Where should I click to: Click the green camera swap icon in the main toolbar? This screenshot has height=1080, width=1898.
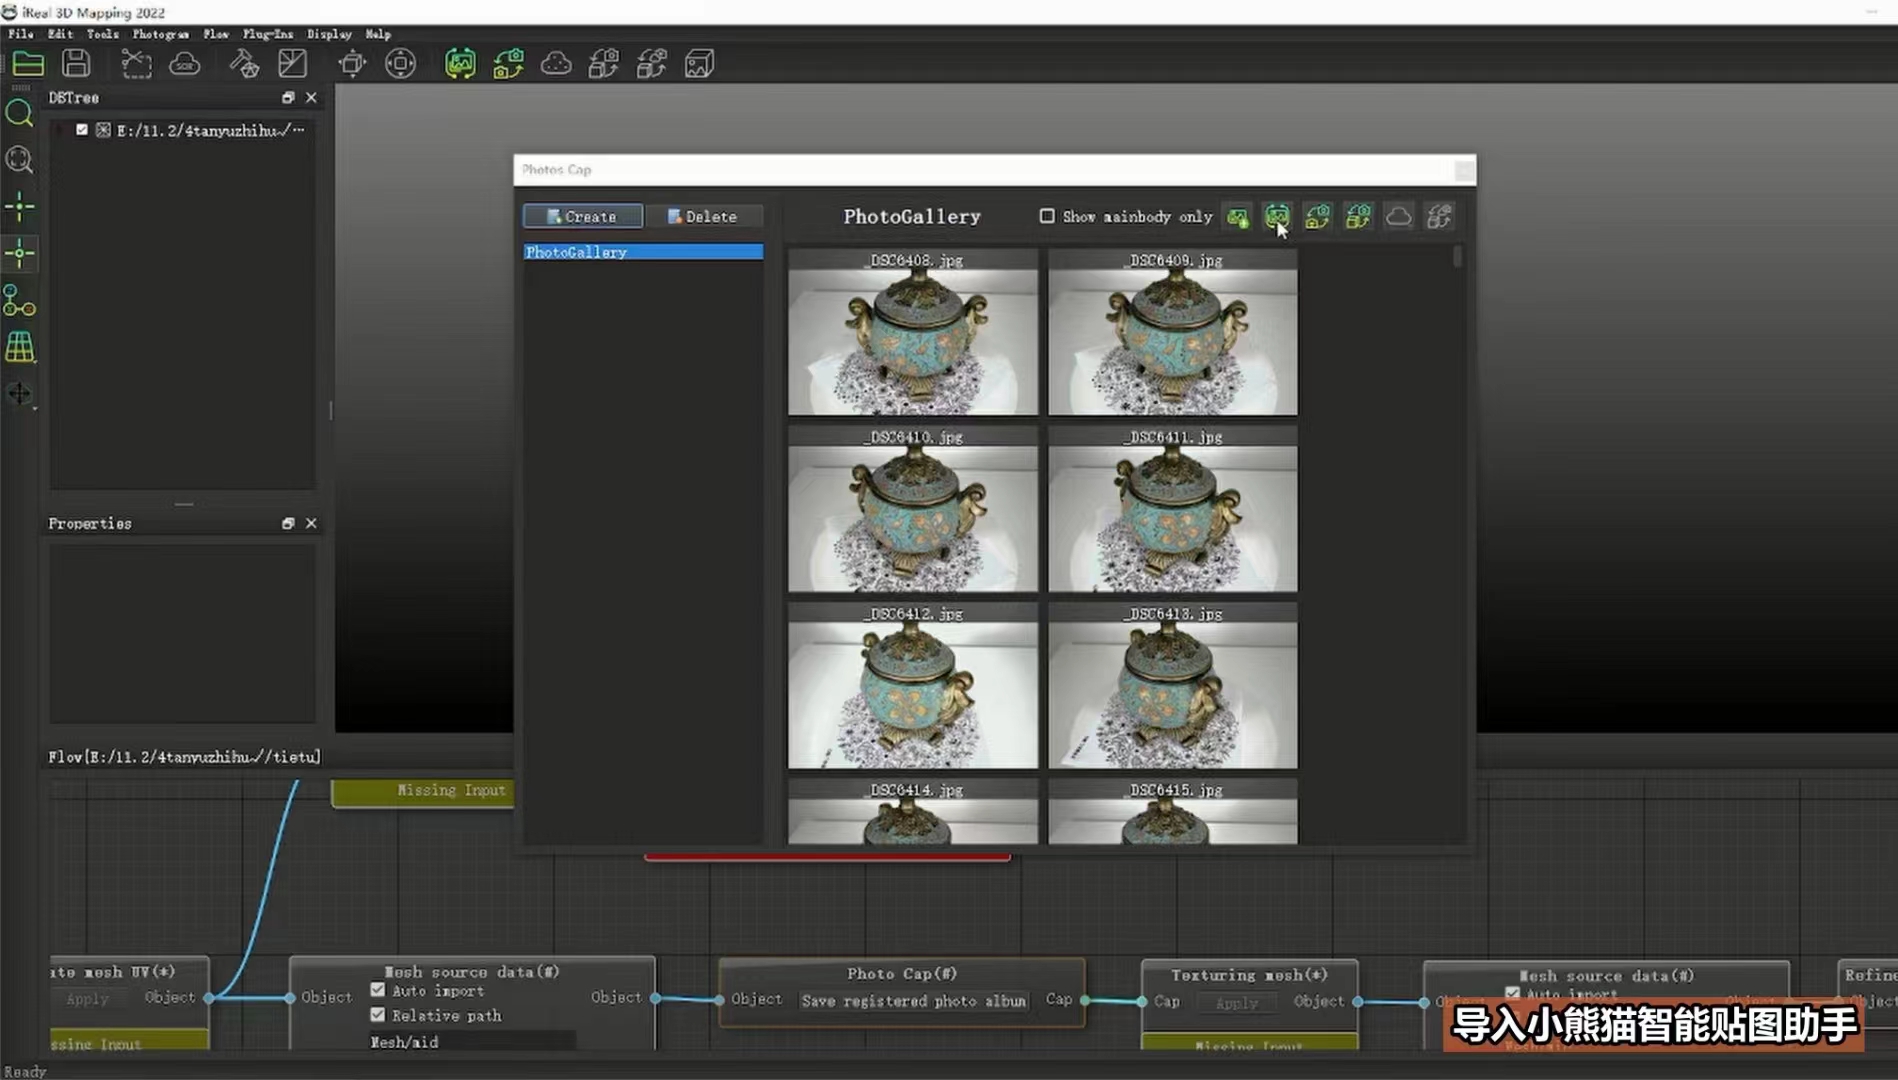tap(508, 64)
